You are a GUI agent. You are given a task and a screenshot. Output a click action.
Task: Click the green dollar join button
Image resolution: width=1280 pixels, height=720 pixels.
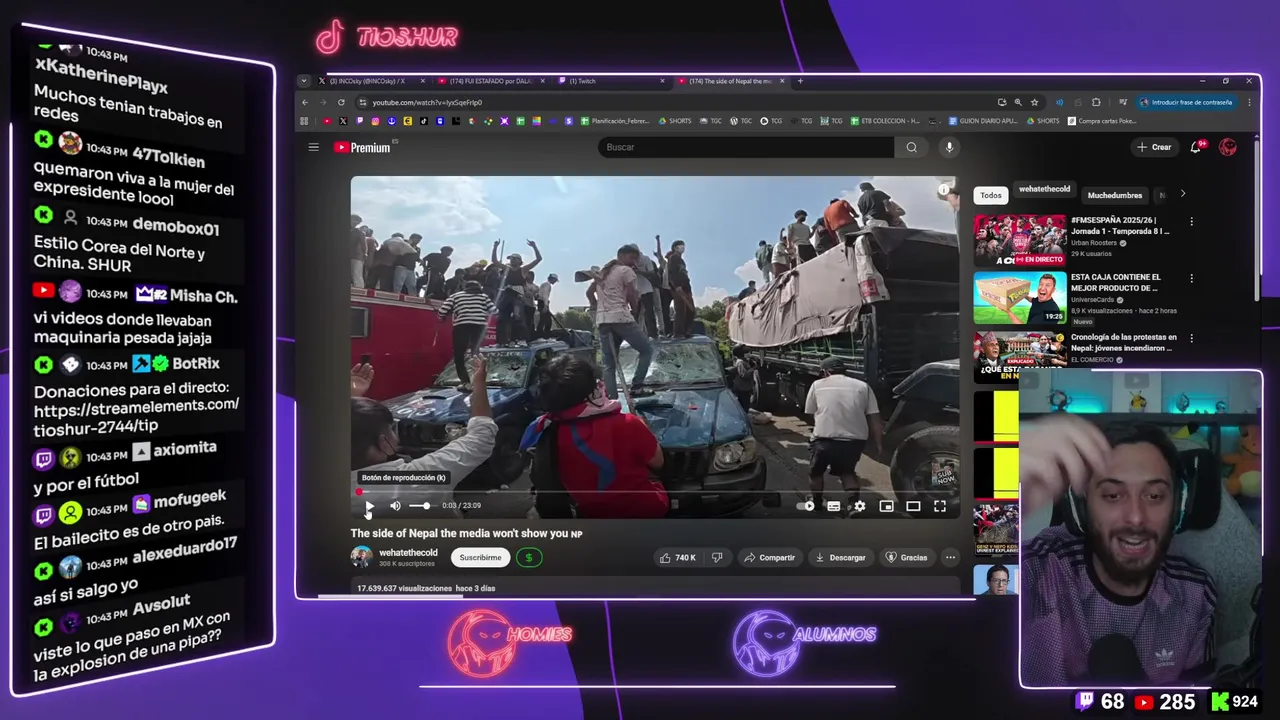(529, 557)
